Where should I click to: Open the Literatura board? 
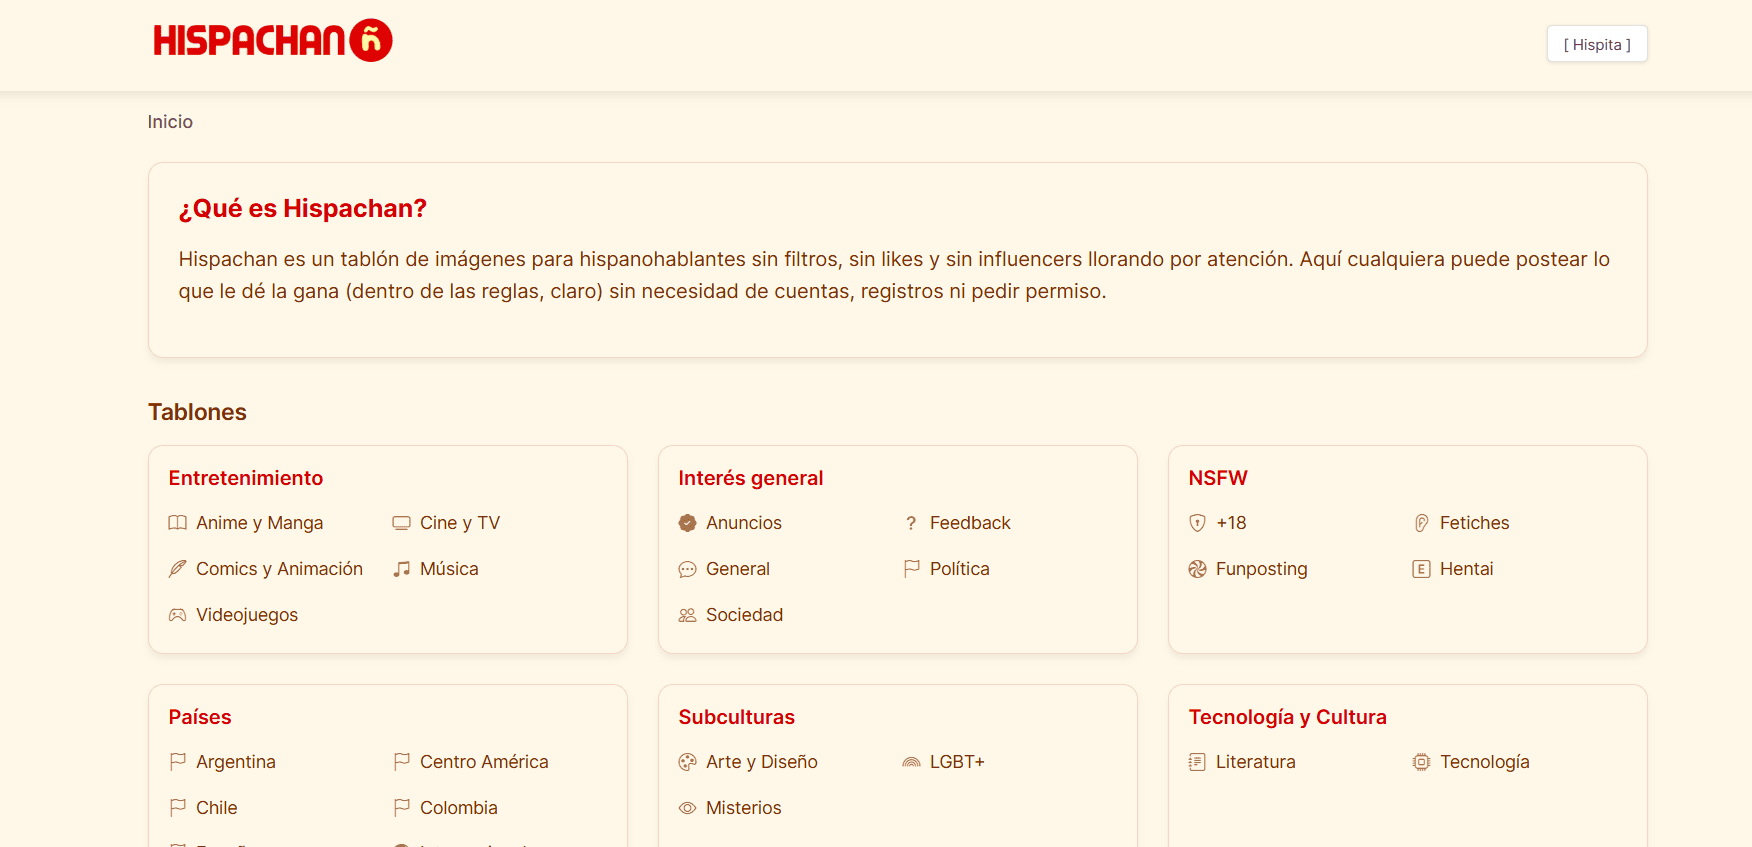coord(1255,761)
